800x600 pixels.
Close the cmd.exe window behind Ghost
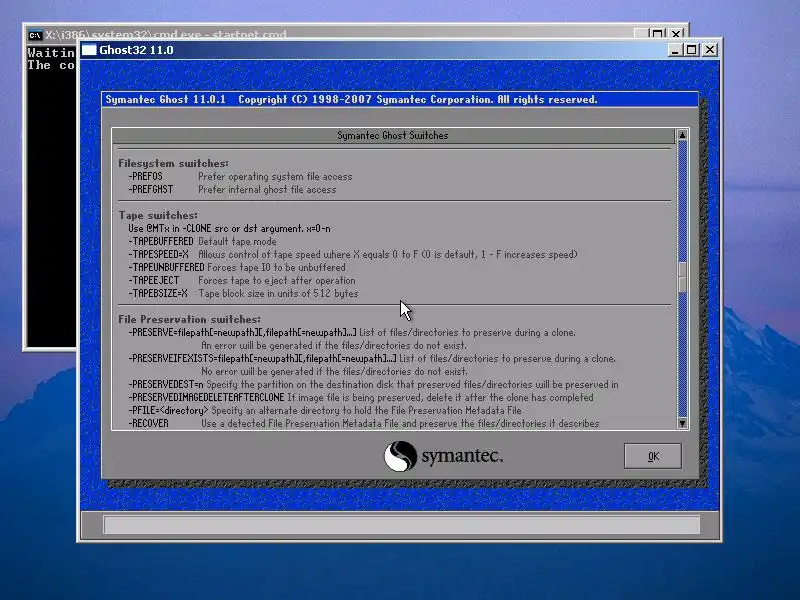coord(676,34)
